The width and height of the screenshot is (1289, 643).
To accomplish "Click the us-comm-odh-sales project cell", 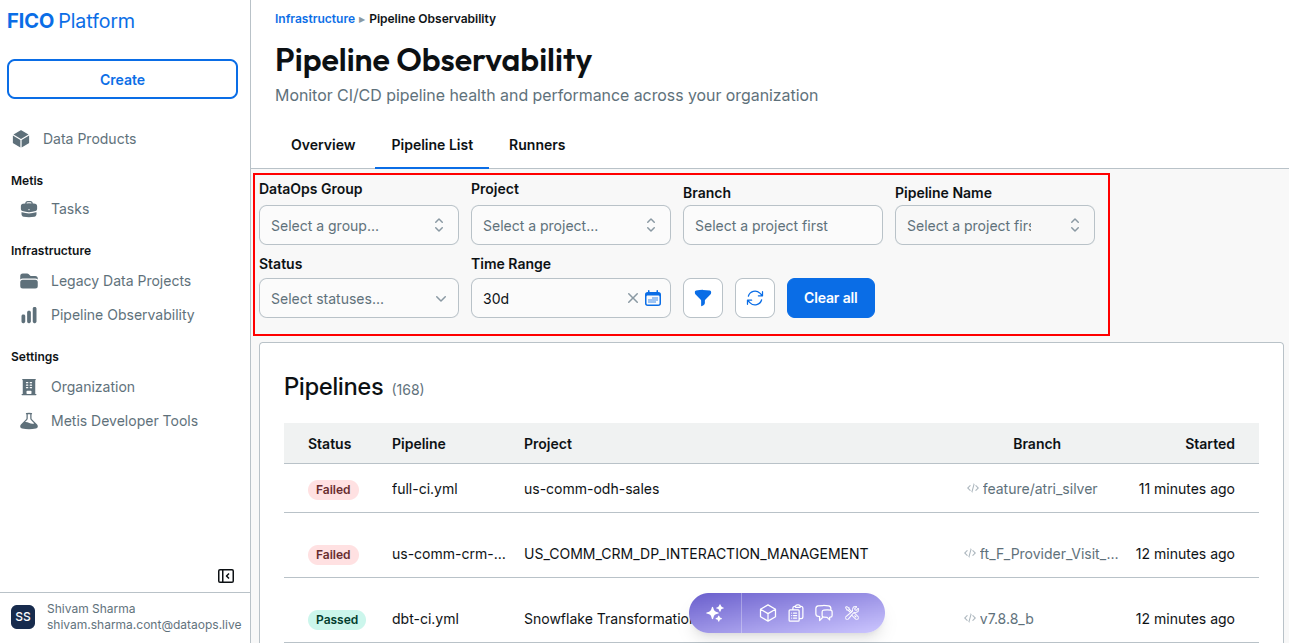I will pyautogui.click(x=592, y=489).
